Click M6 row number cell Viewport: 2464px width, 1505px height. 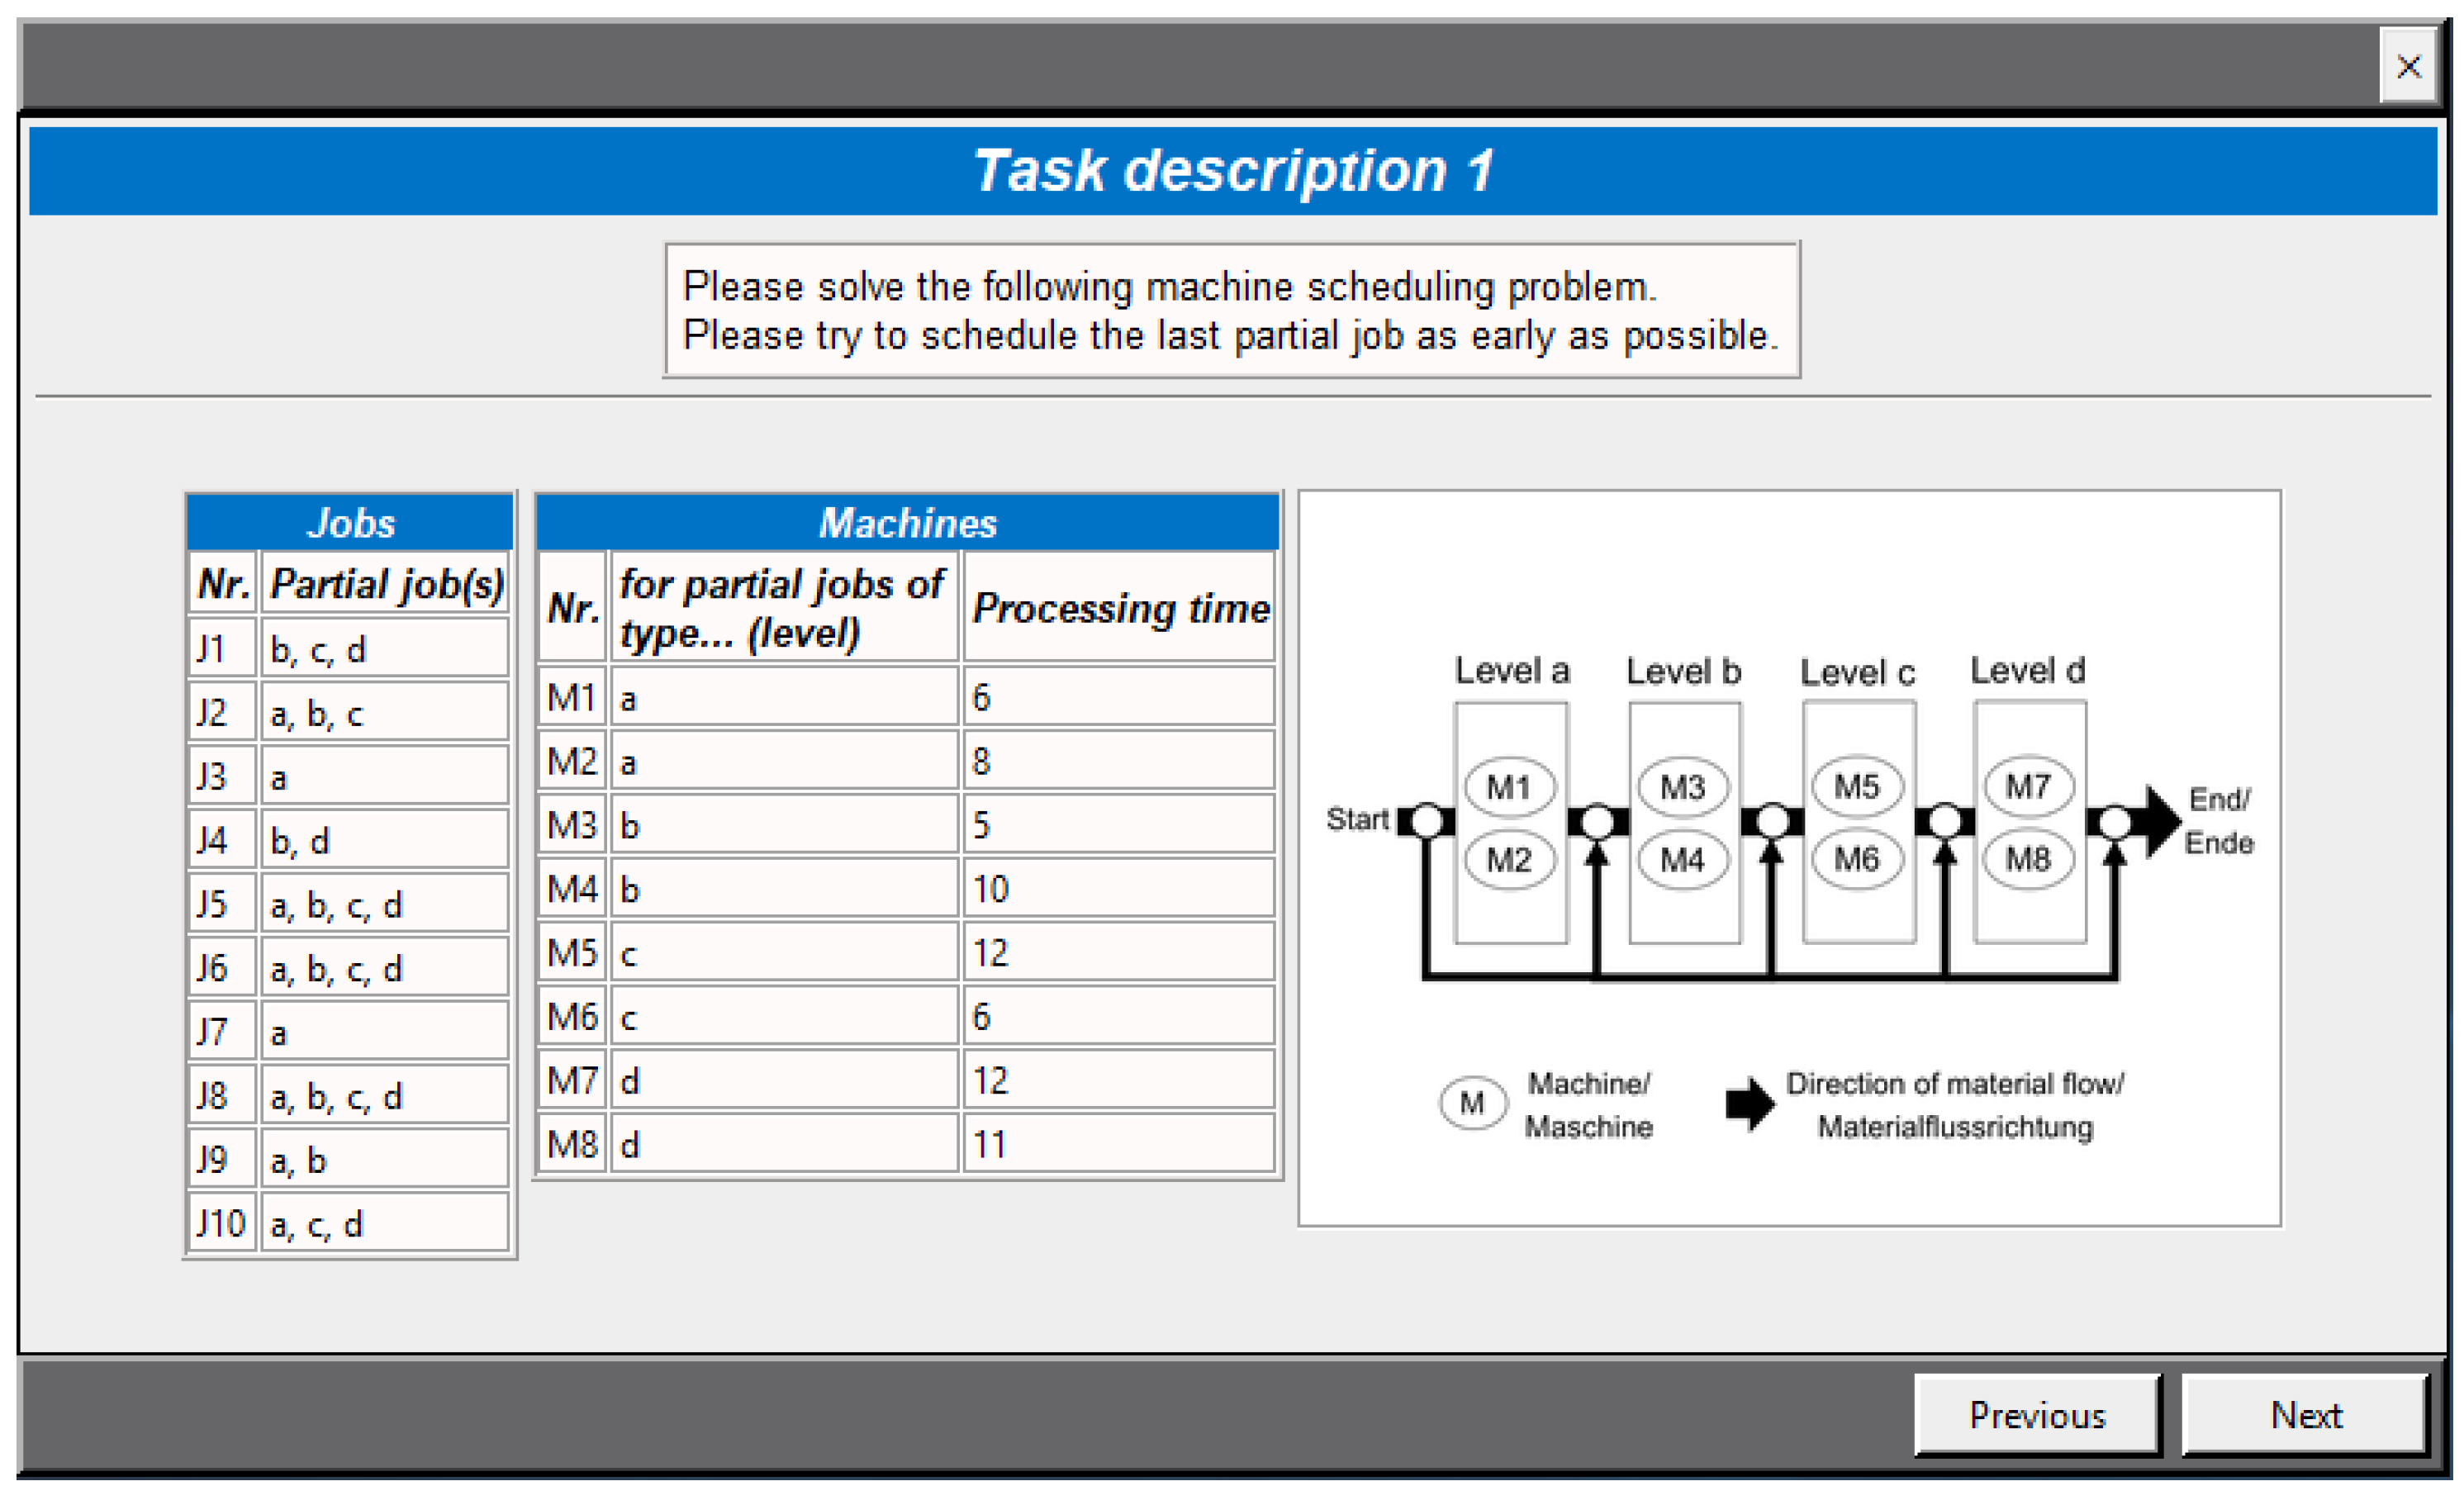click(x=572, y=1016)
